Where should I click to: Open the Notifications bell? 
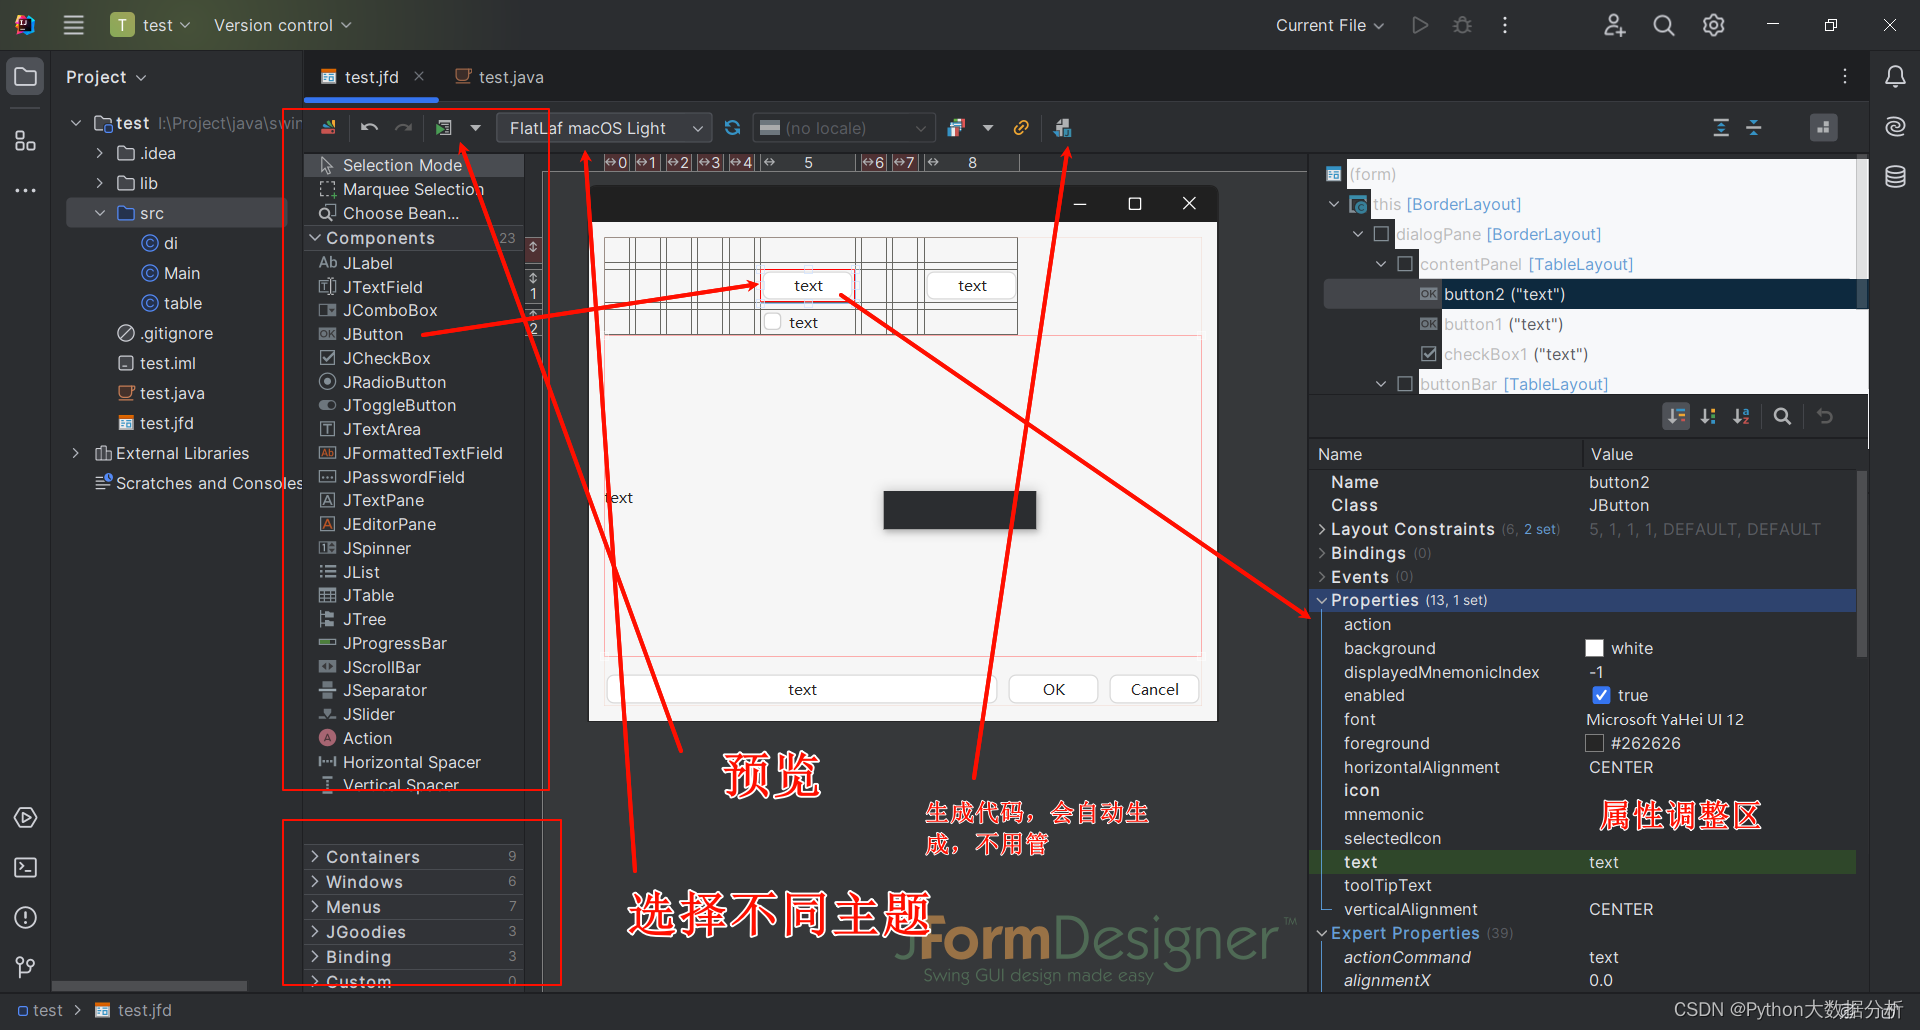pos(1895,77)
